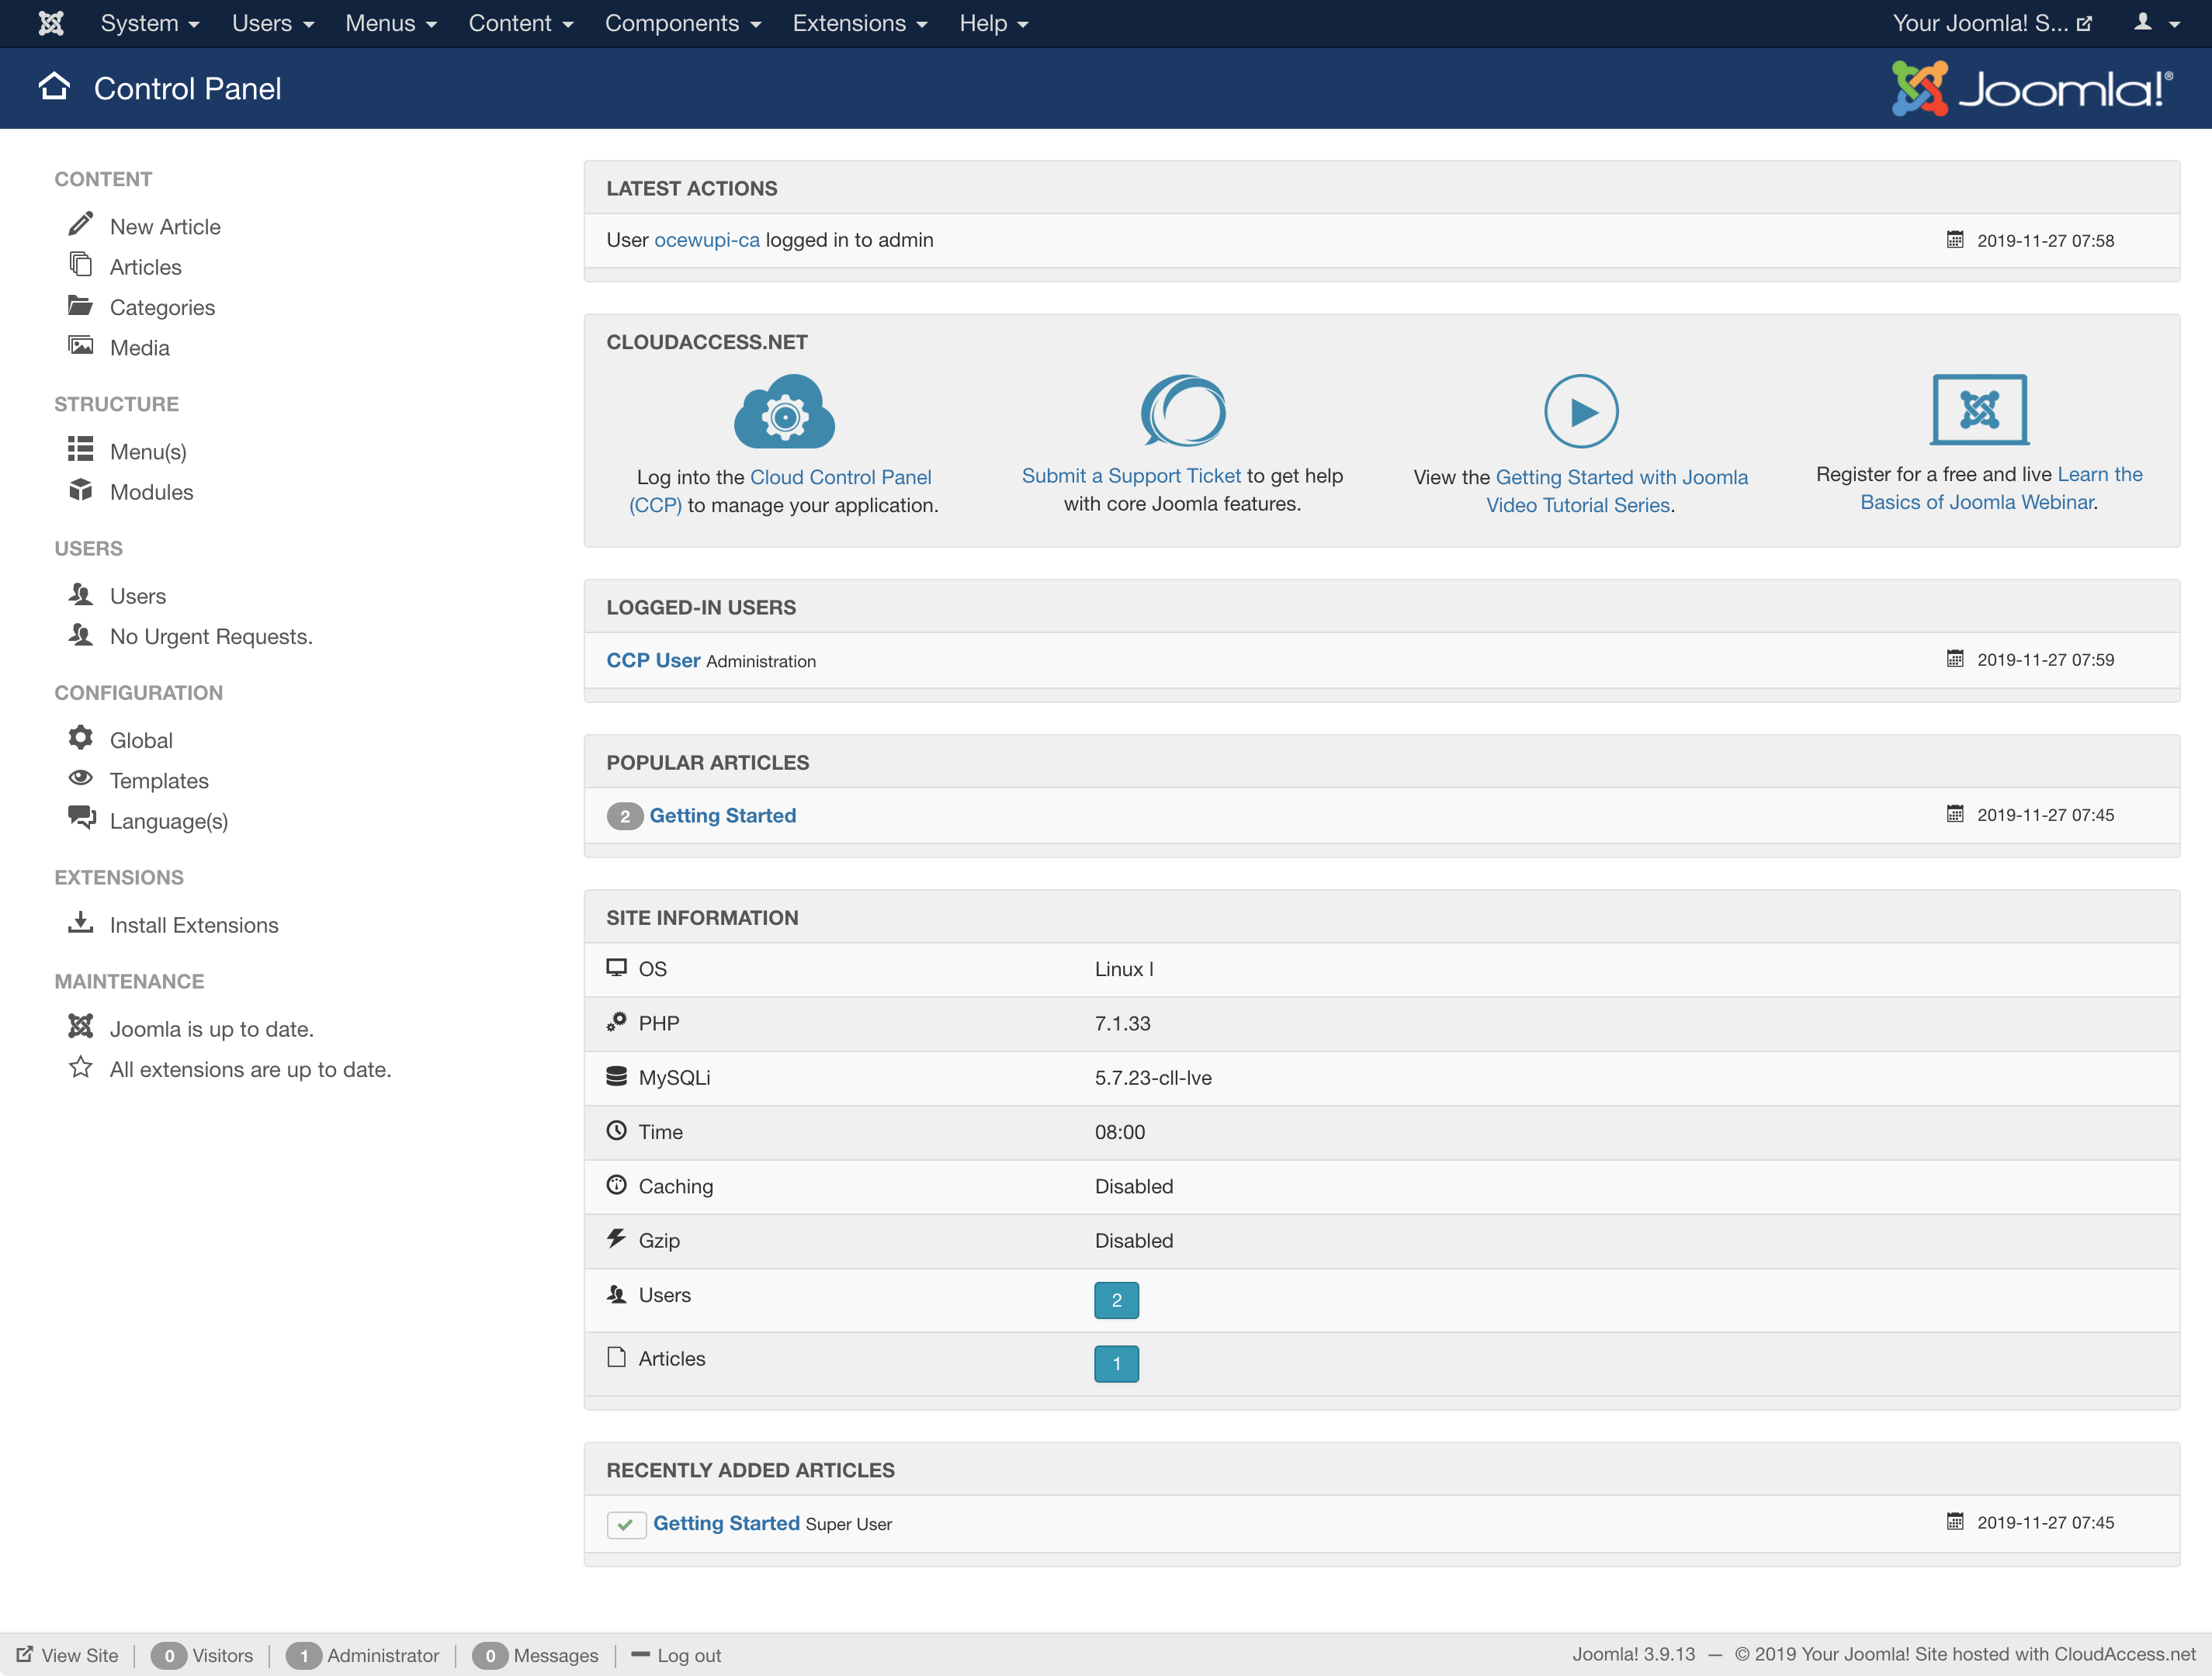Image resolution: width=2212 pixels, height=1676 pixels.
Task: Select Templates under Configuration
Action: tap(159, 781)
